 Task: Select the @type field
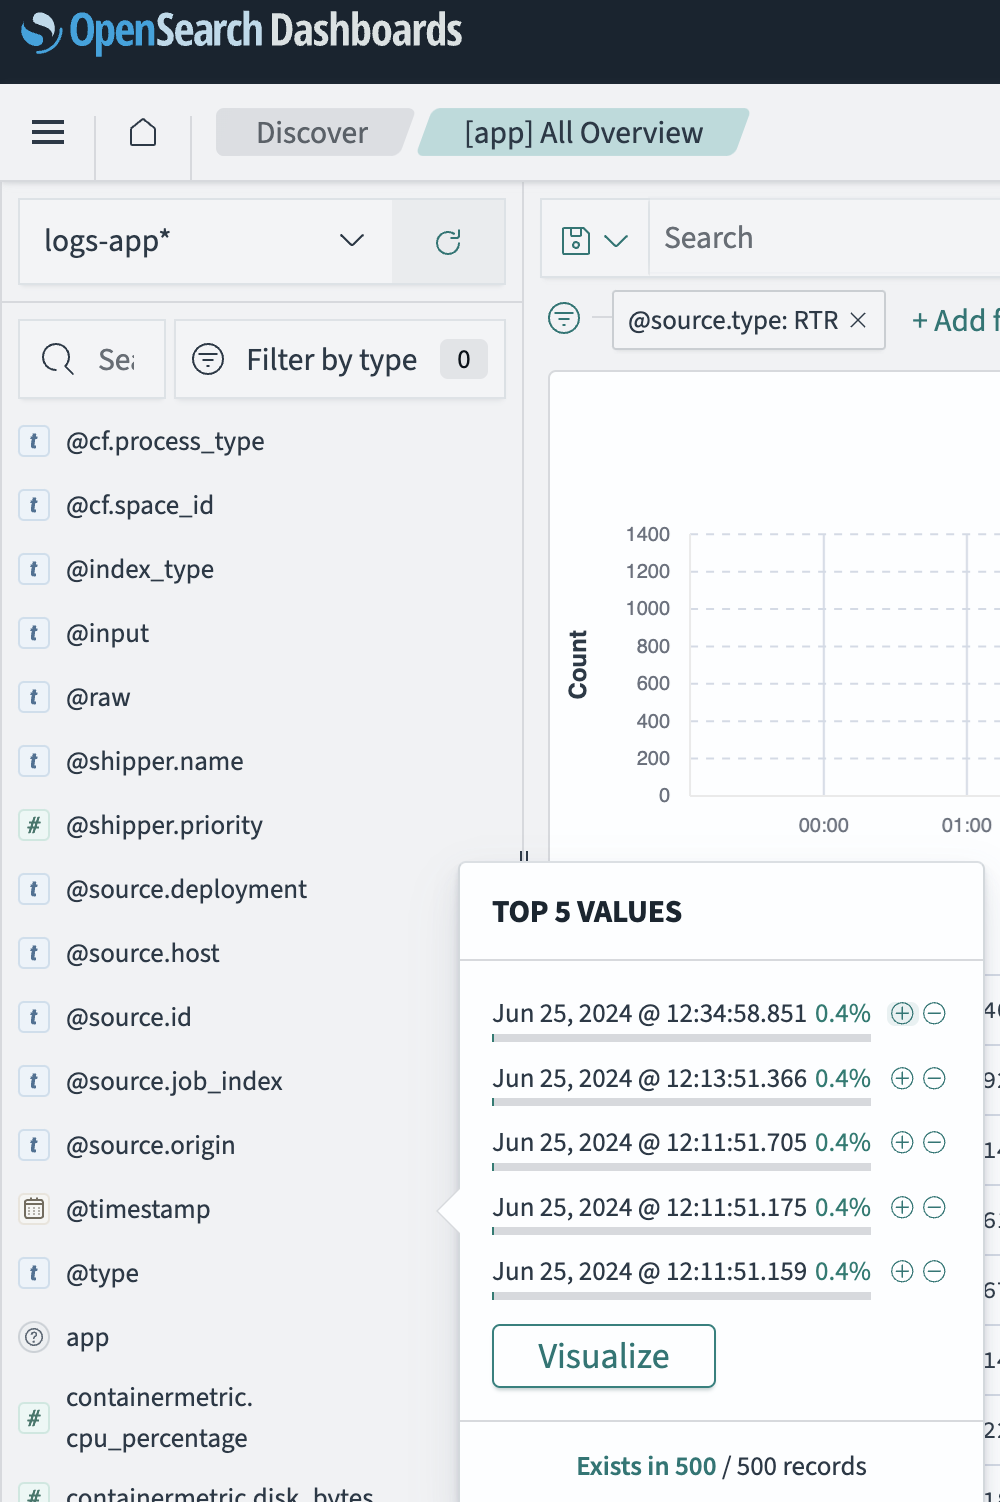(x=102, y=1273)
